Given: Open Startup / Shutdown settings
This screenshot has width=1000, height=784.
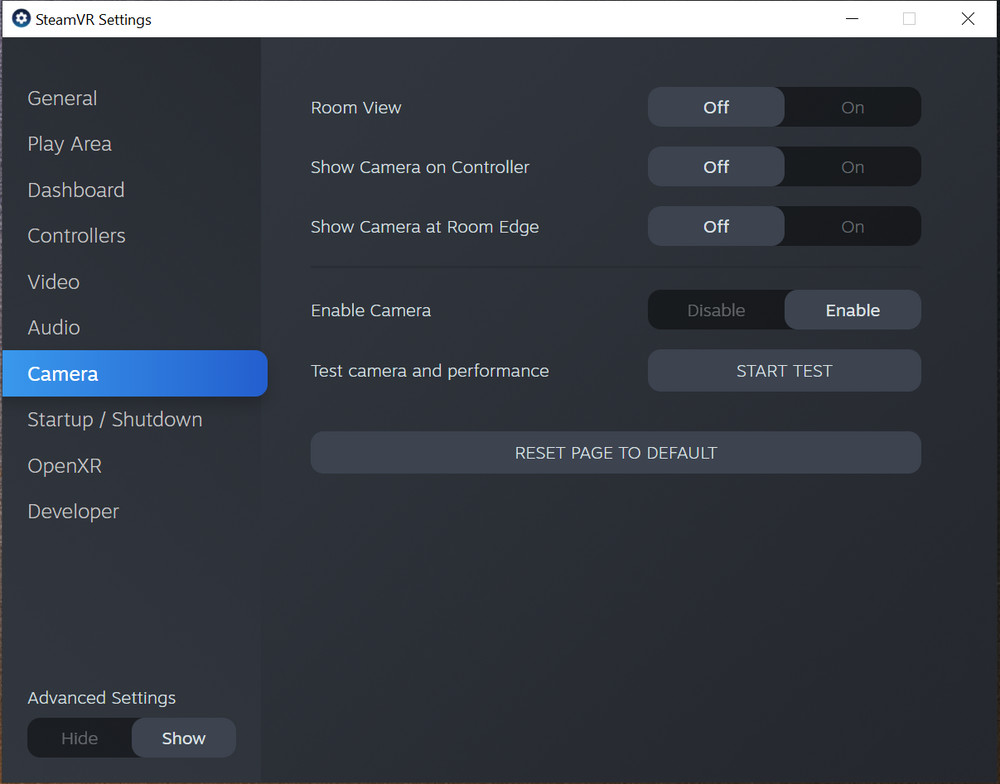Looking at the screenshot, I should [x=115, y=420].
